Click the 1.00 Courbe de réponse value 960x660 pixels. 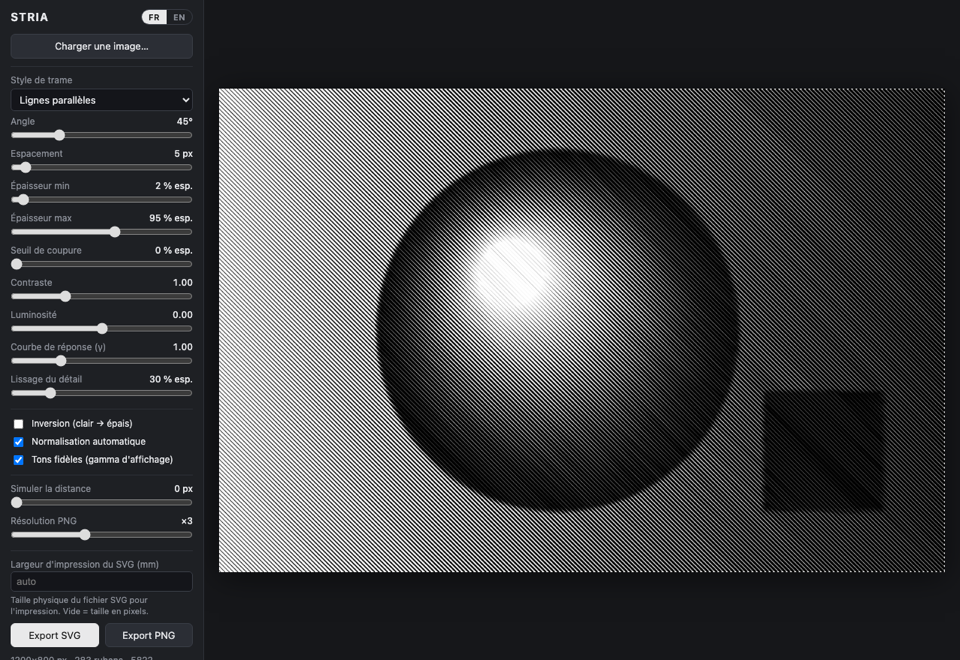pyautogui.click(x=182, y=347)
